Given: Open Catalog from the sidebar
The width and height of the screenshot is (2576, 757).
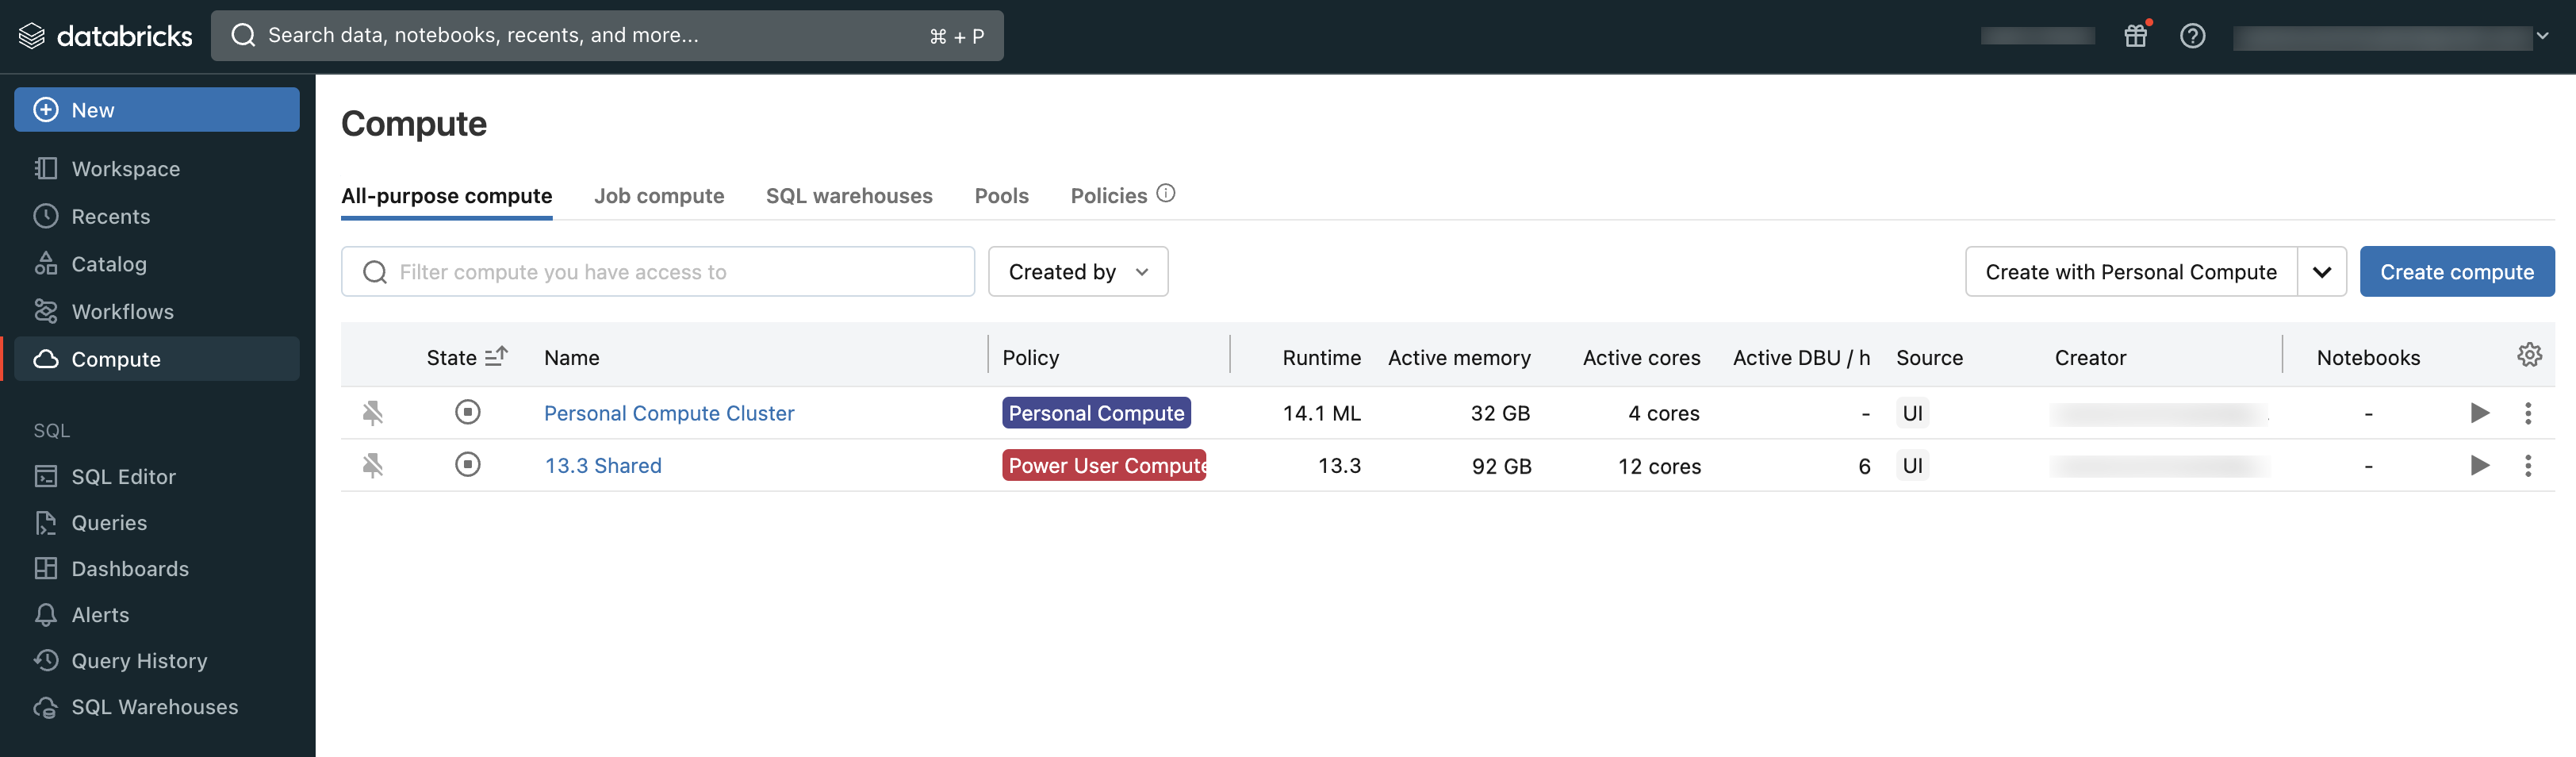Looking at the screenshot, I should (x=109, y=264).
